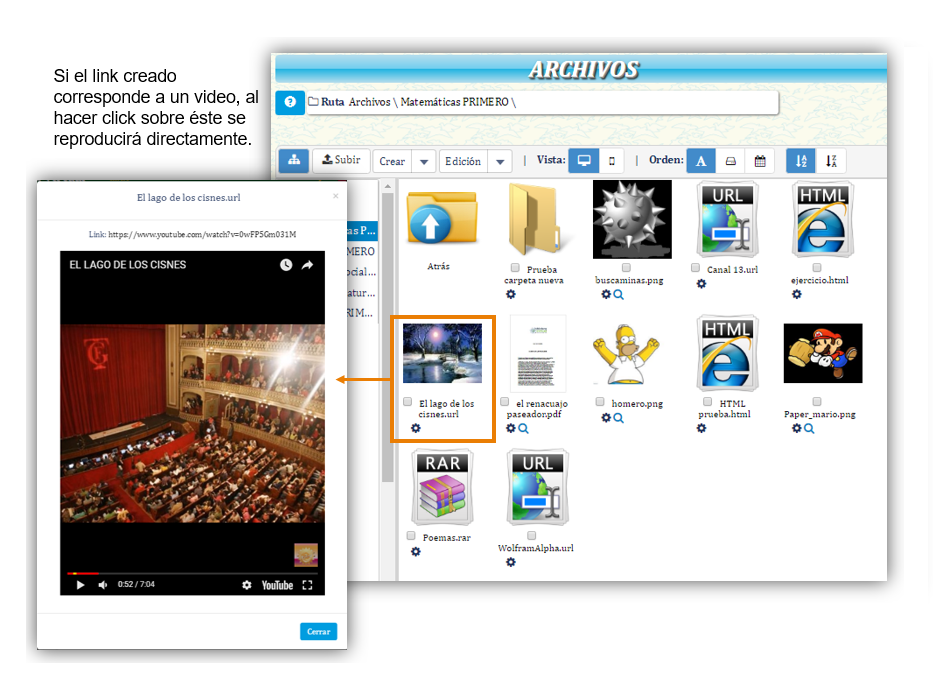
Task: Expand the Crear dropdown arrow
Action: [424, 161]
